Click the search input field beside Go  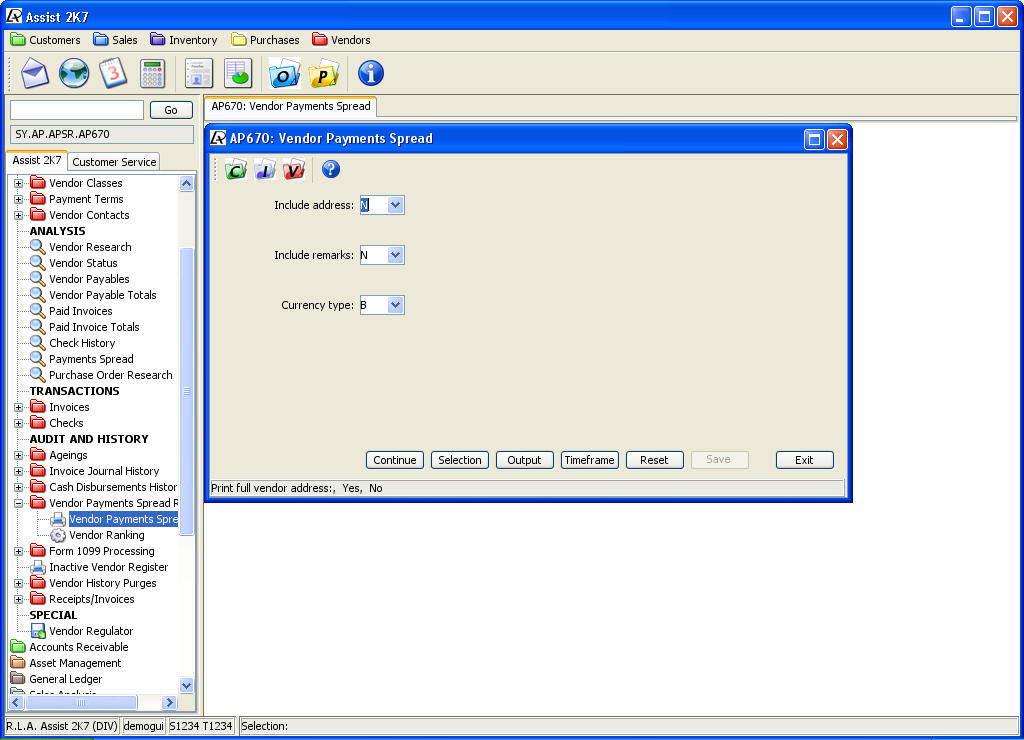[77, 110]
